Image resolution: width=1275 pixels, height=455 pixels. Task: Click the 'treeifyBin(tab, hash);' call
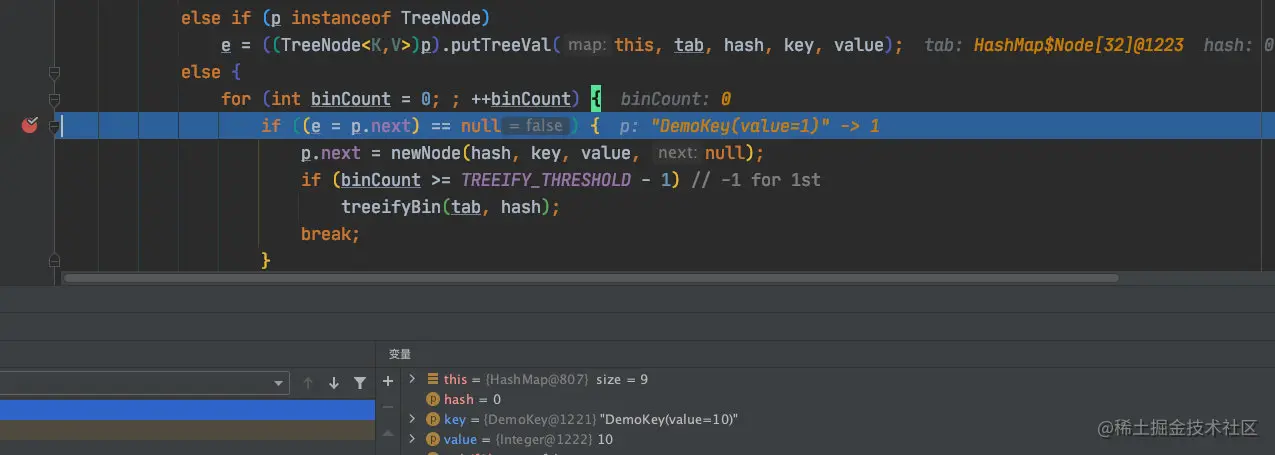coord(450,207)
